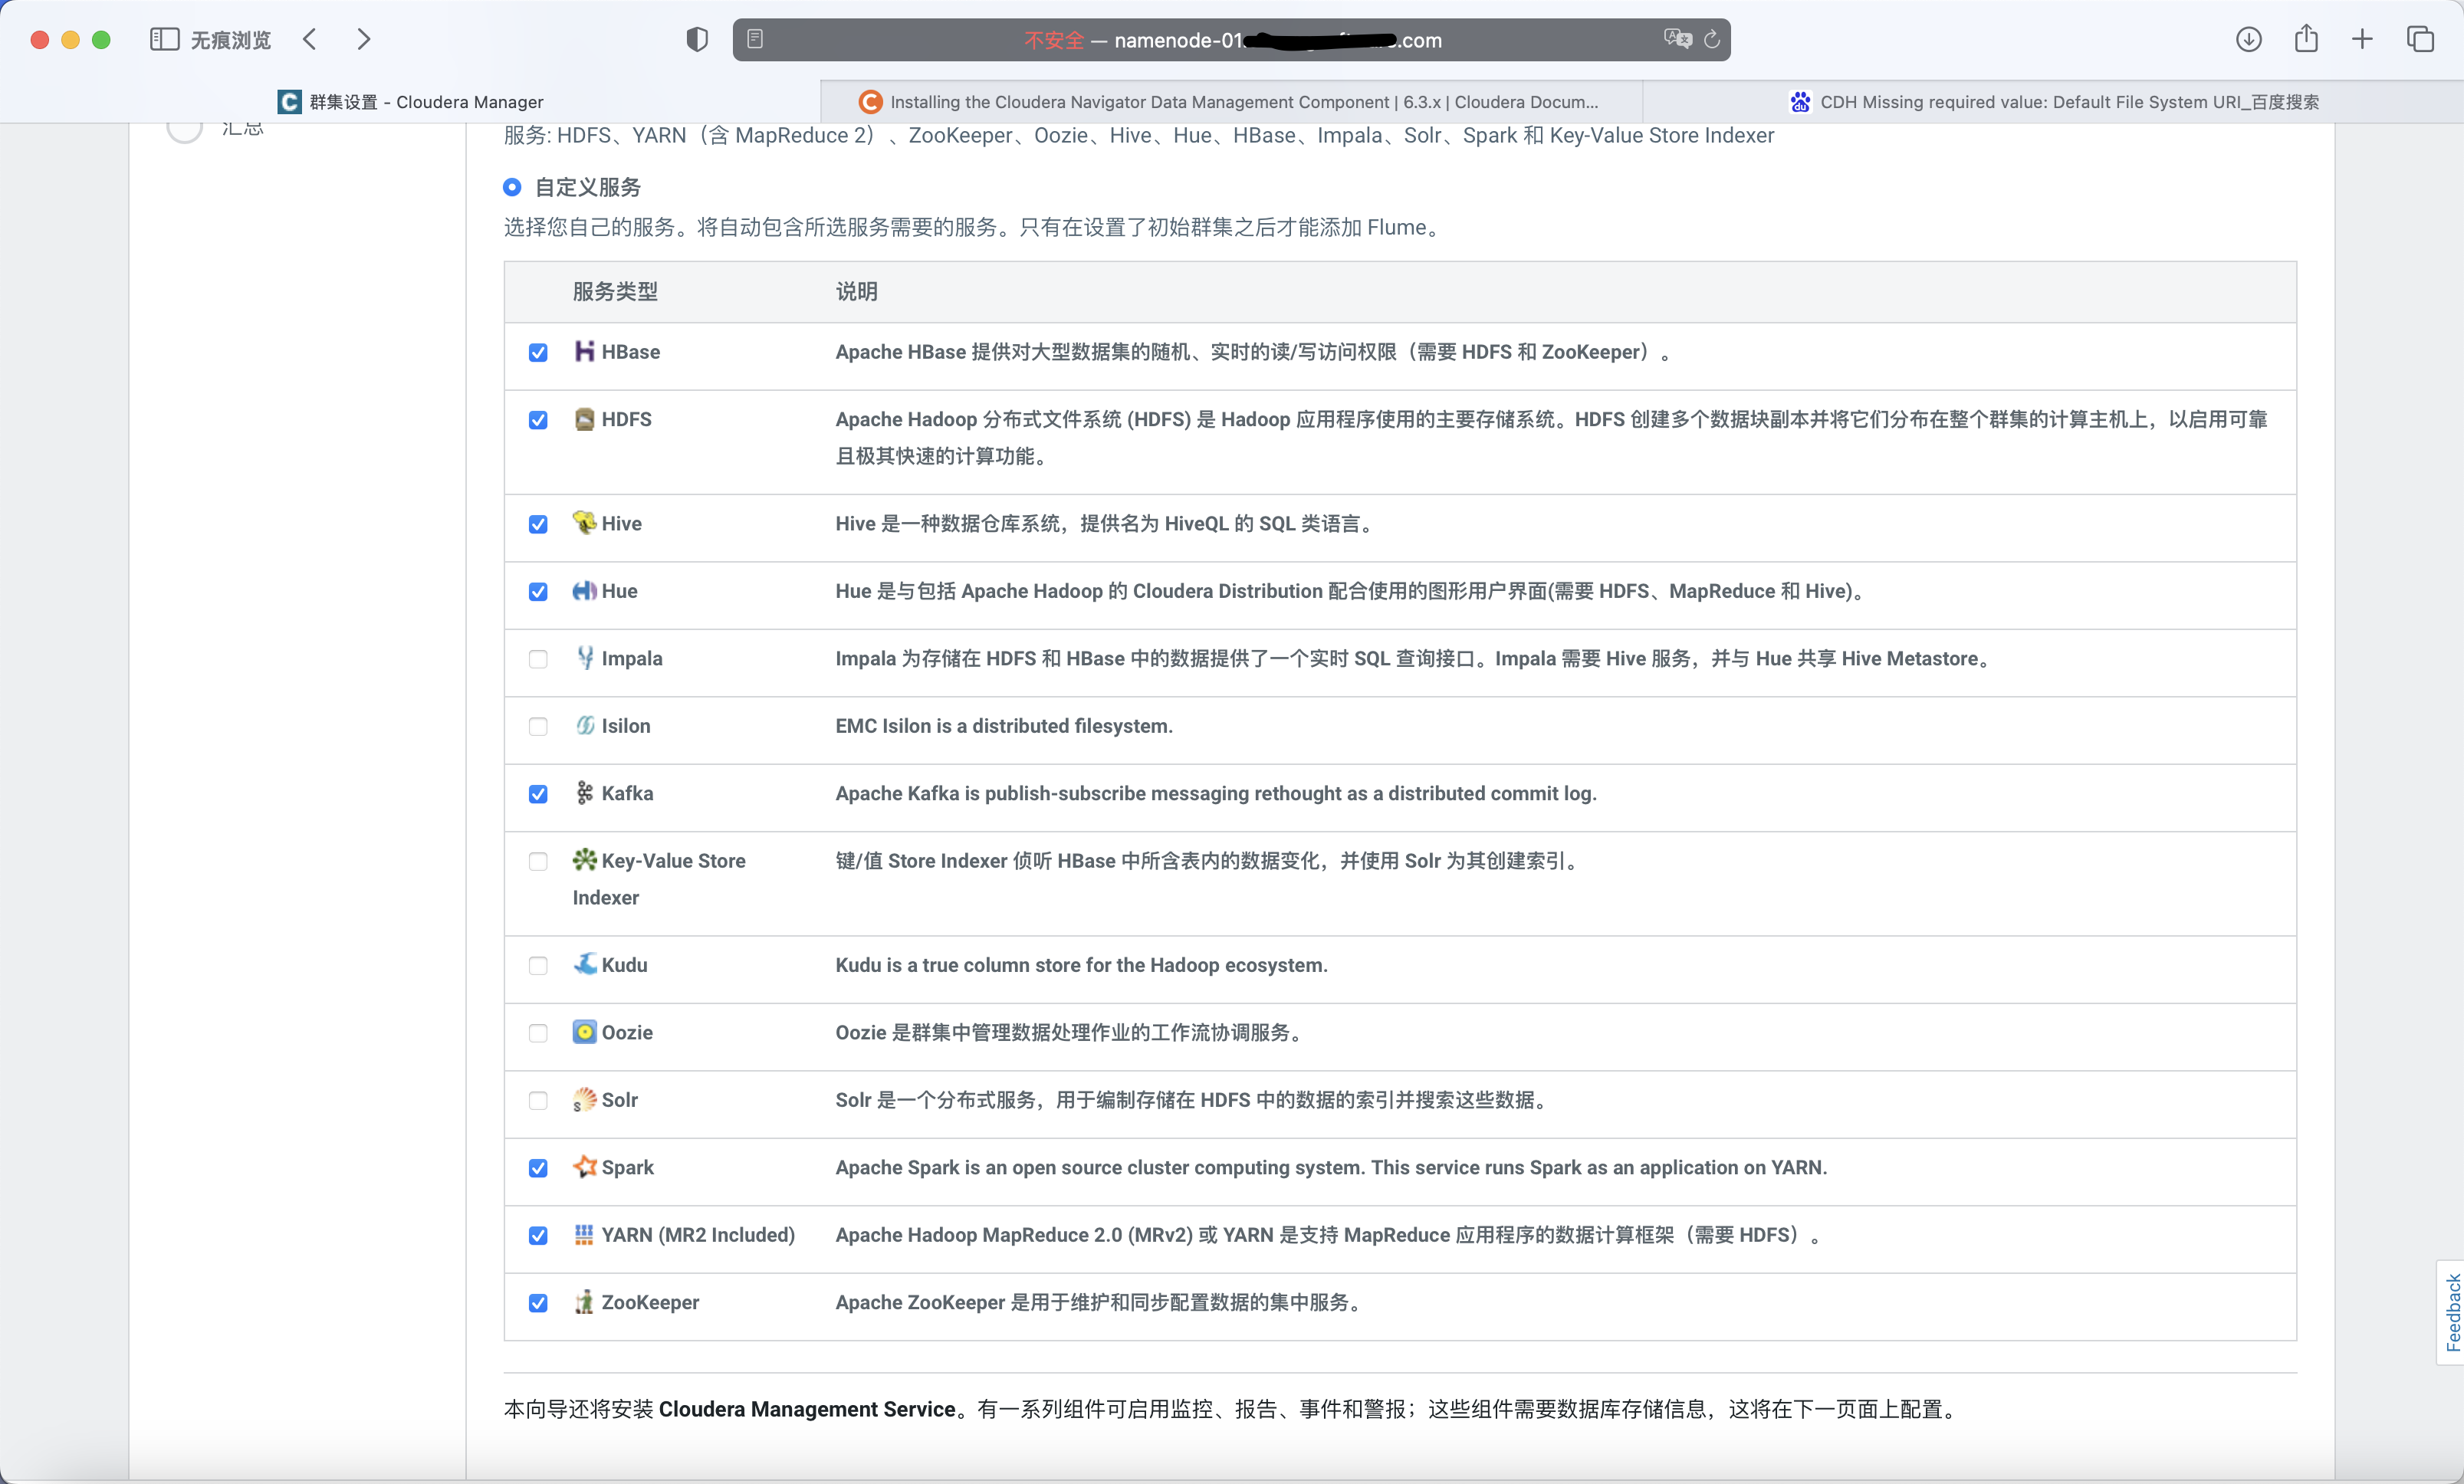Click the Kudu service icon
2464x1484 pixels.
coord(584,963)
